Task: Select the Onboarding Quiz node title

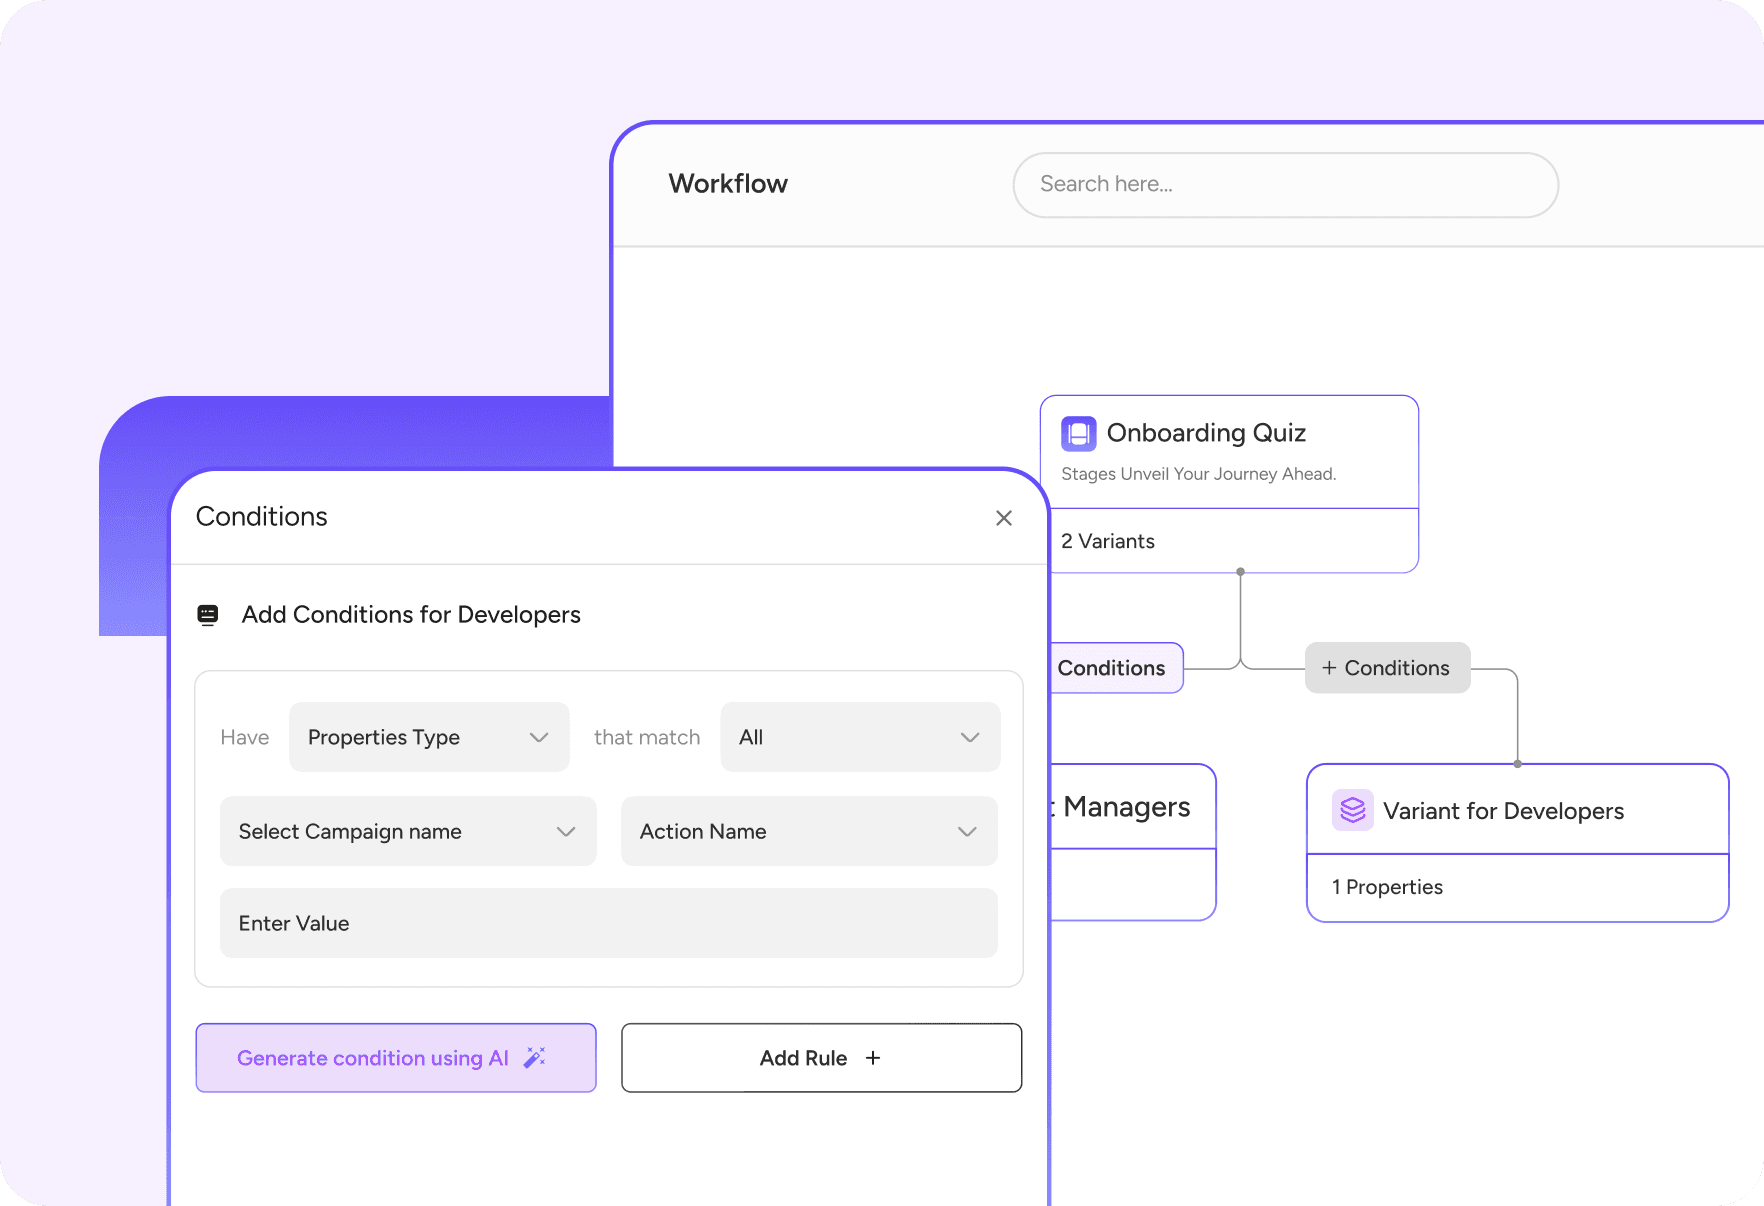Action: click(1206, 433)
